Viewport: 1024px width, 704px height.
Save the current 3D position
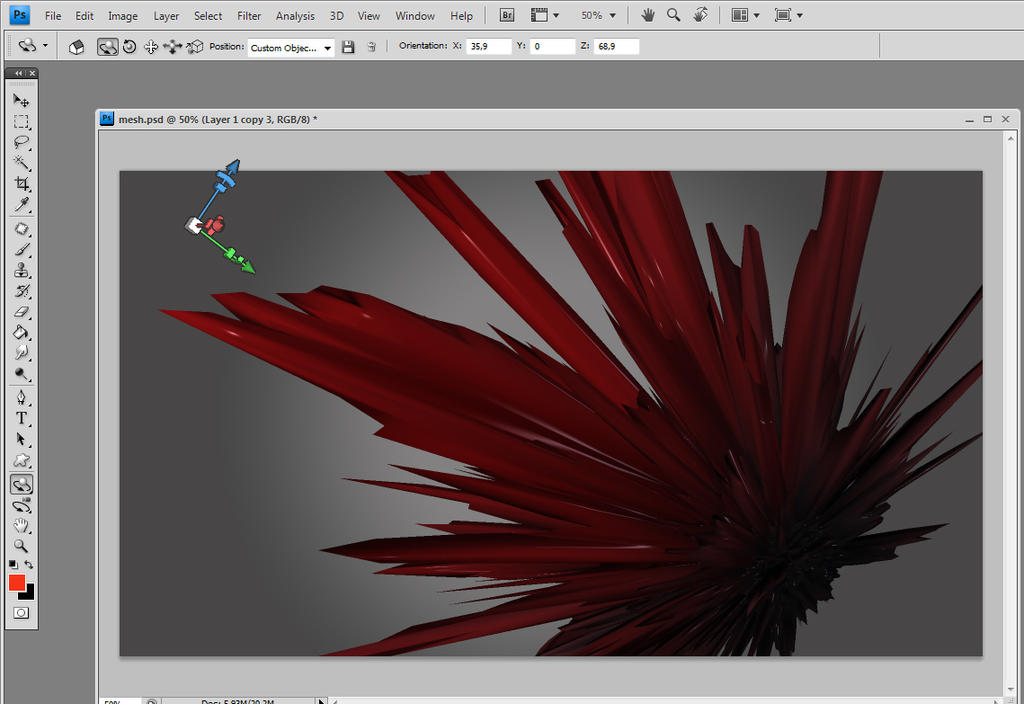click(348, 47)
